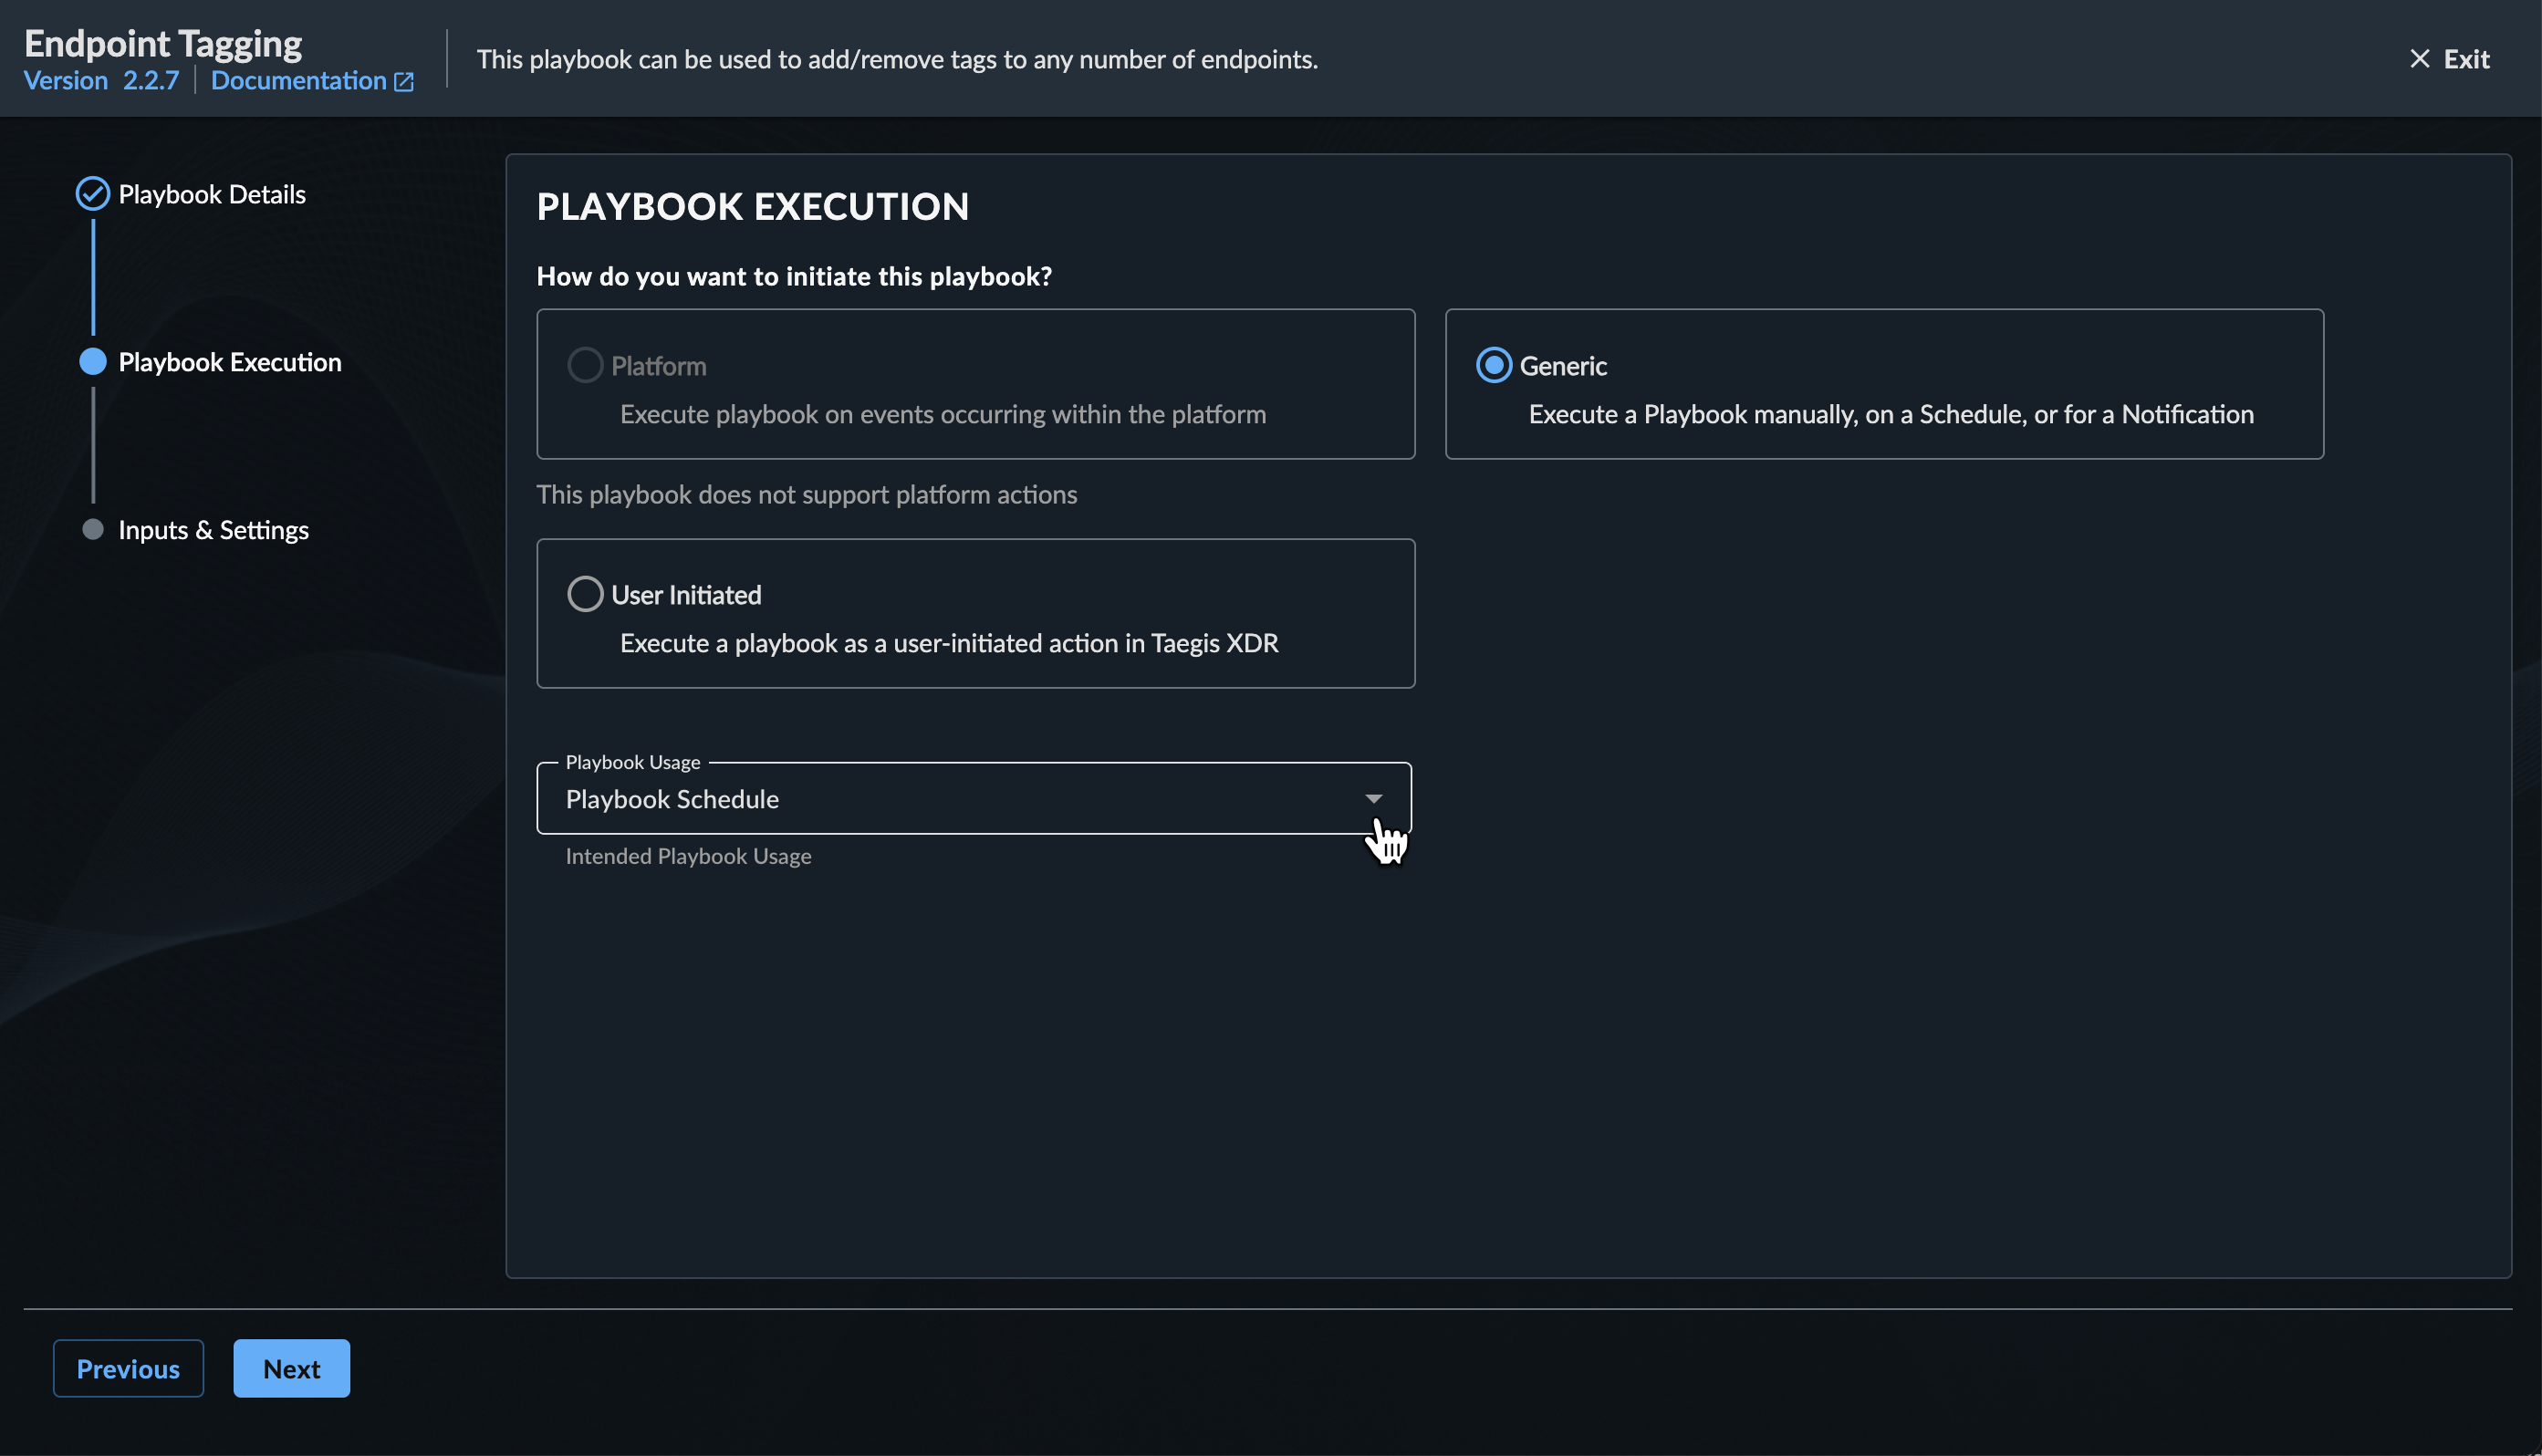Screen dimensions: 2542x1456
Task: Click the 'Intended Playbook Usage' helper text
Action: [688, 856]
